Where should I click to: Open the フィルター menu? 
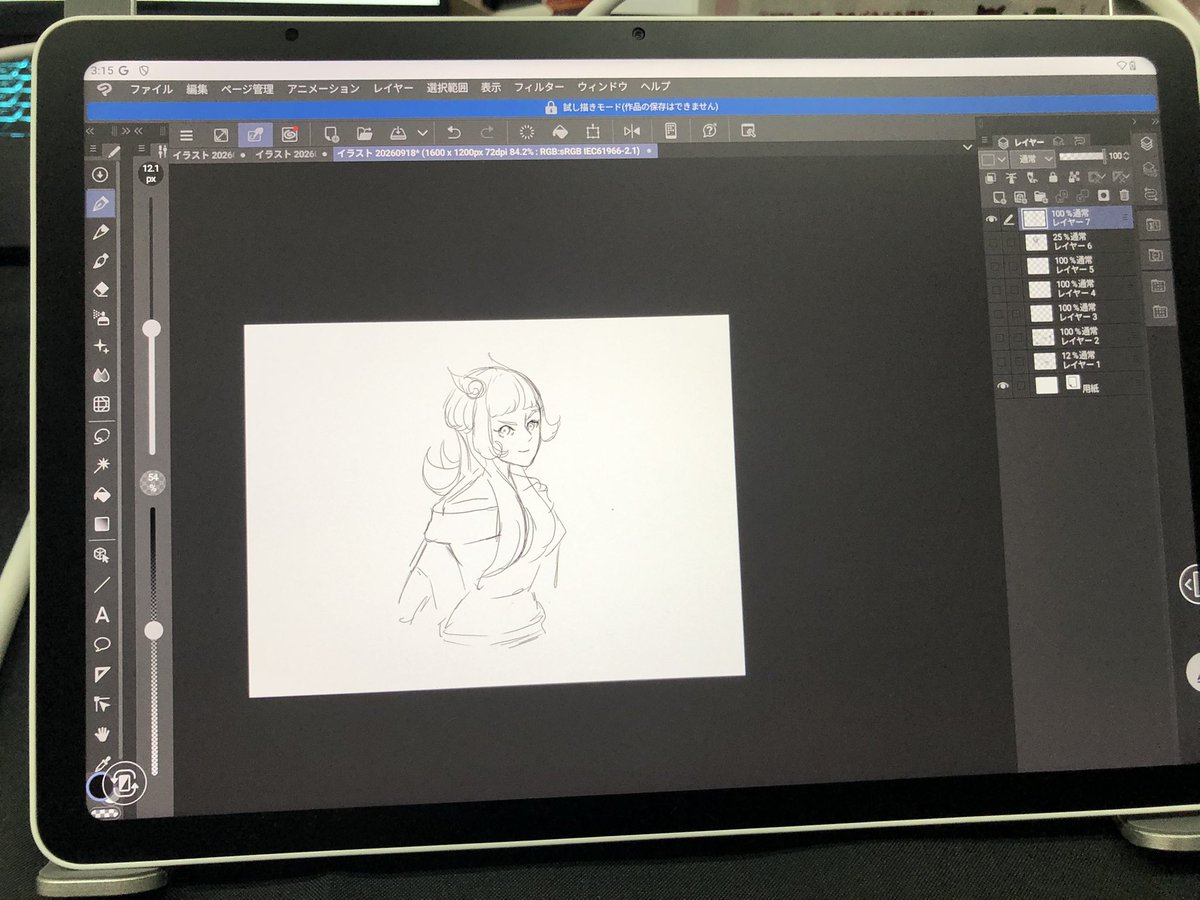tap(539, 88)
